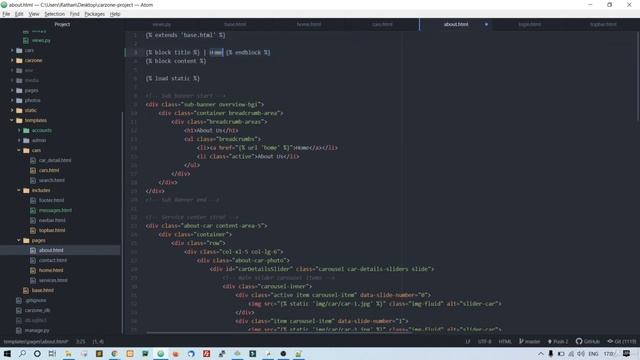
Task: Collapse the includes folder arrow
Action: tap(19, 190)
